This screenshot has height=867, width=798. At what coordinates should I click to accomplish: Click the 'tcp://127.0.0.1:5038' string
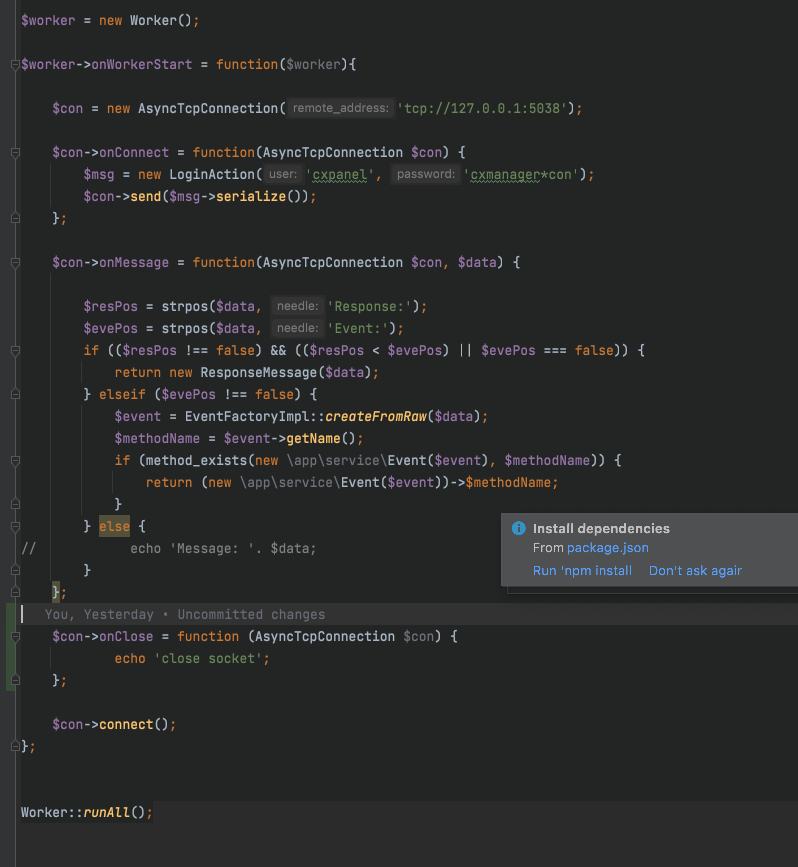(482, 108)
